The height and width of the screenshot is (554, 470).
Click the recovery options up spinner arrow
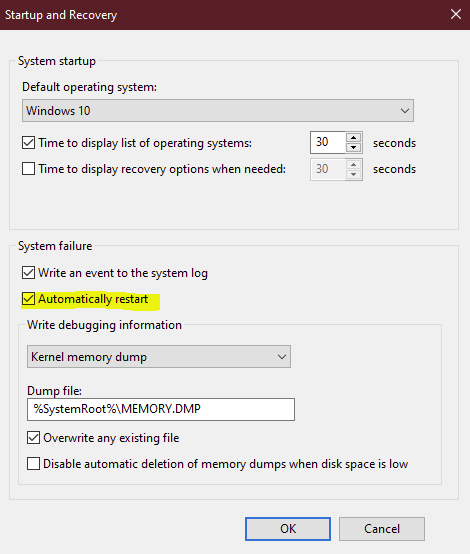[x=353, y=164]
